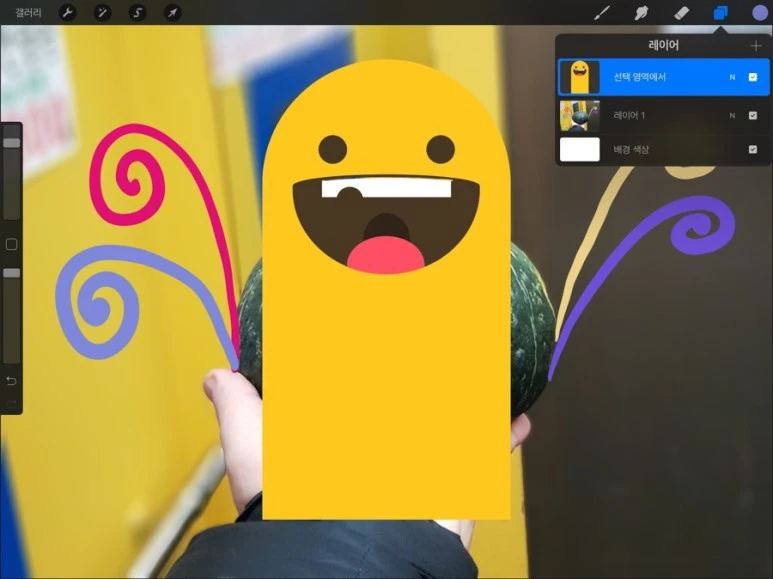Tap the square modify button in sidebar

11,244
